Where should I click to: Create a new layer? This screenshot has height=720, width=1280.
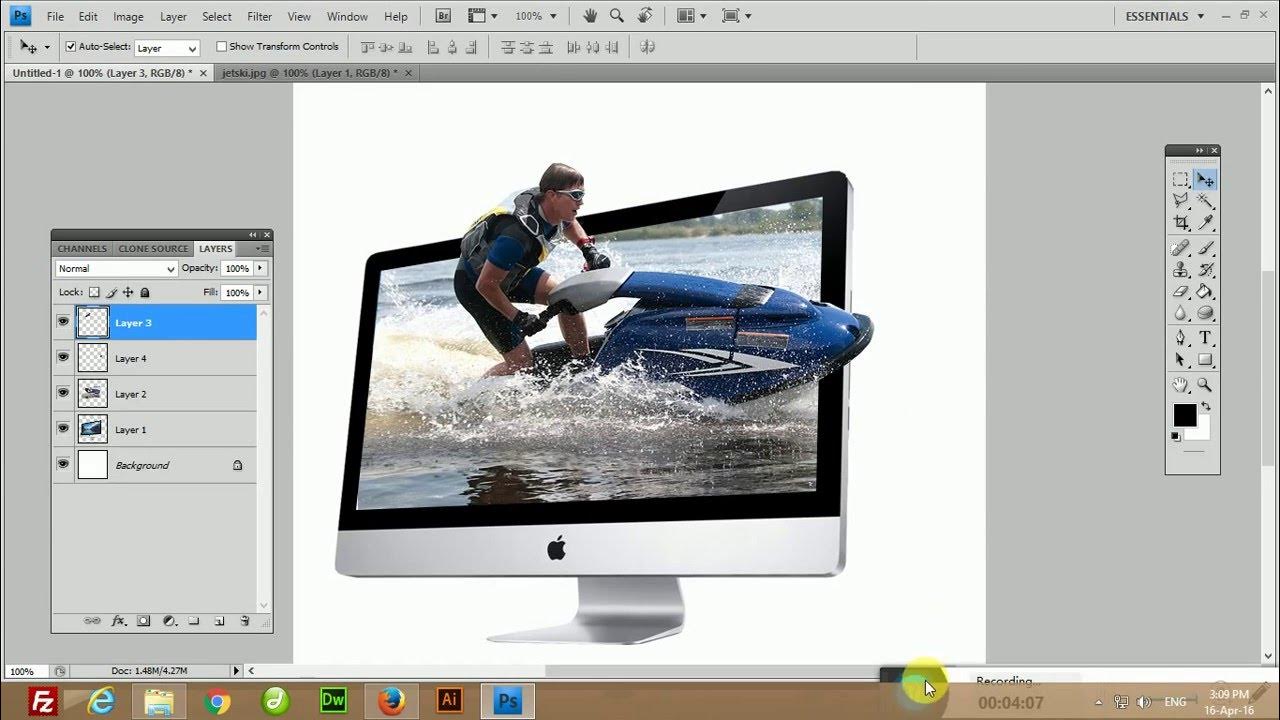pos(219,621)
